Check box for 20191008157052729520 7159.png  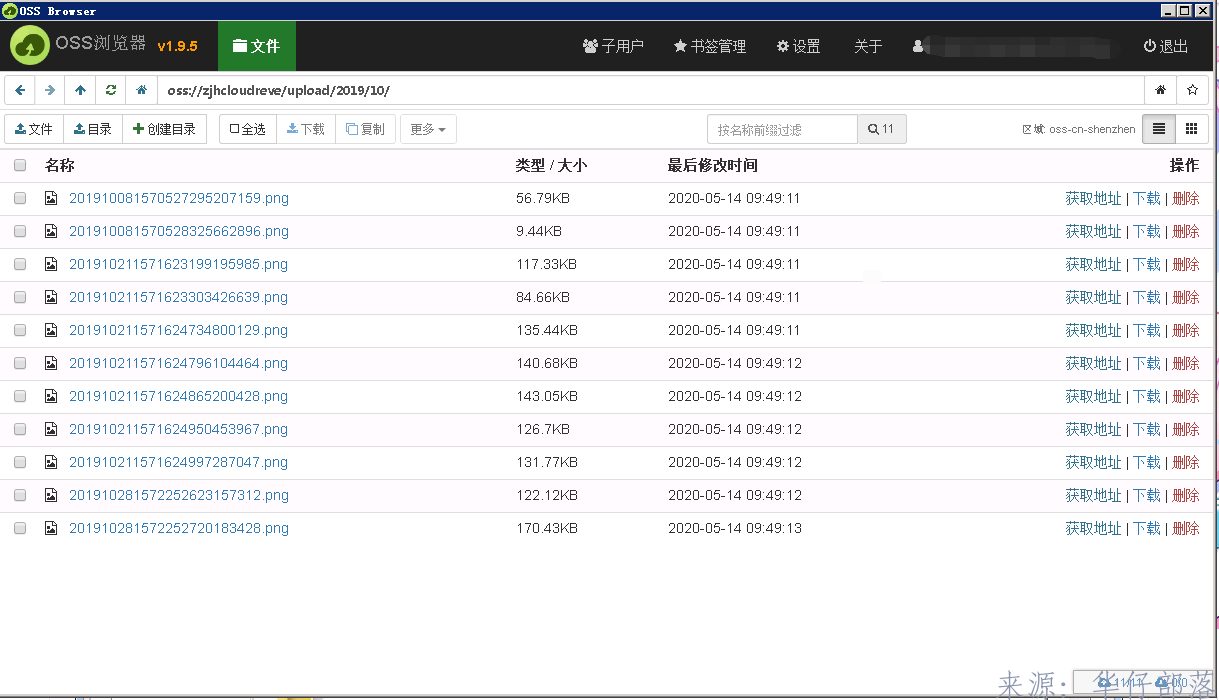20,198
